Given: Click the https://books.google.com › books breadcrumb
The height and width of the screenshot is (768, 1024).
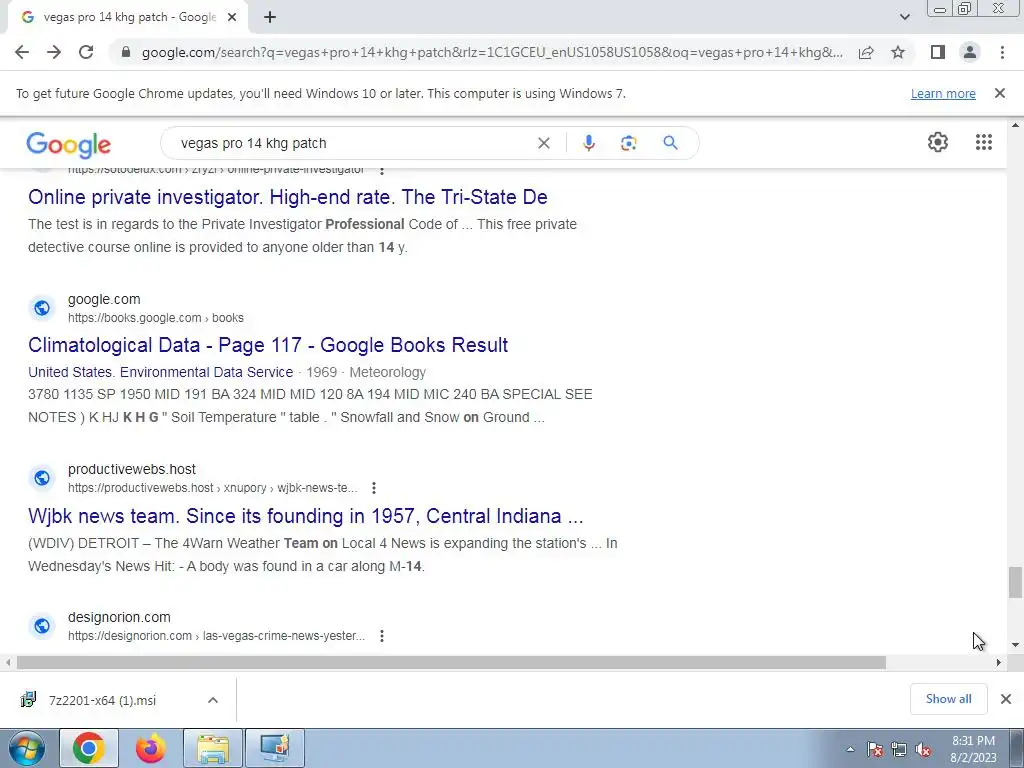Looking at the screenshot, I should tap(155, 318).
